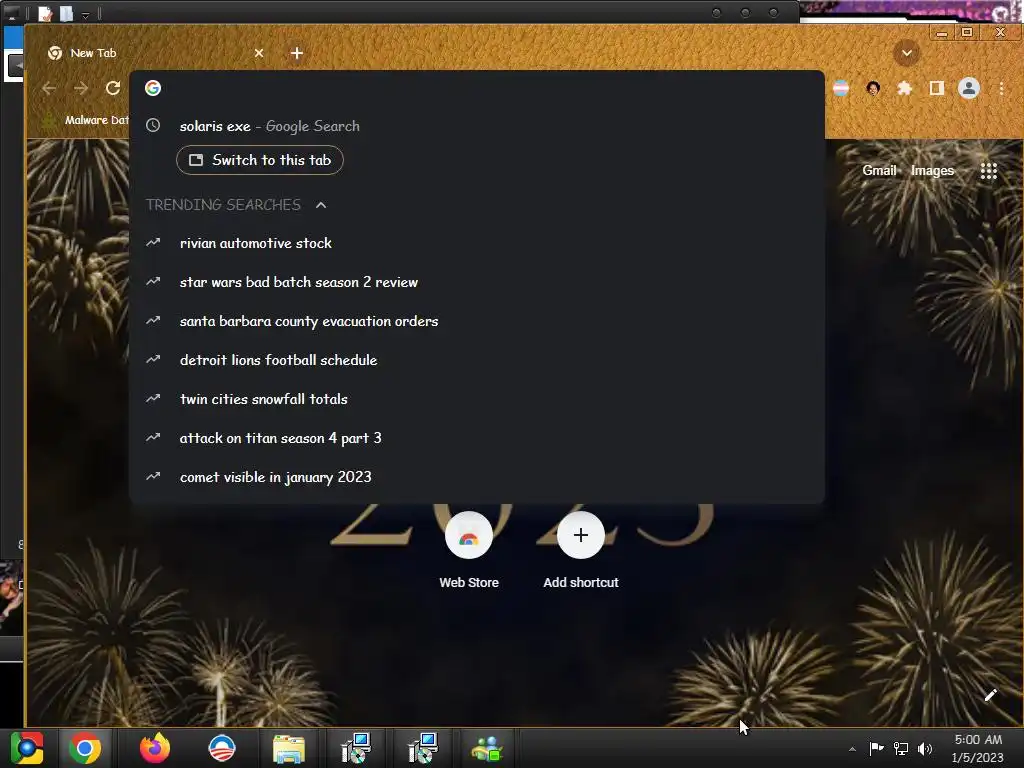Select rivian automotive stock suggestion
The image size is (1024, 768).
[477, 243]
